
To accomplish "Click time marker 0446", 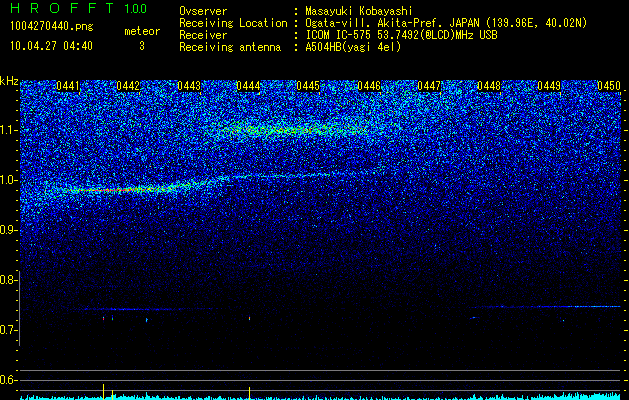I will [x=369, y=86].
